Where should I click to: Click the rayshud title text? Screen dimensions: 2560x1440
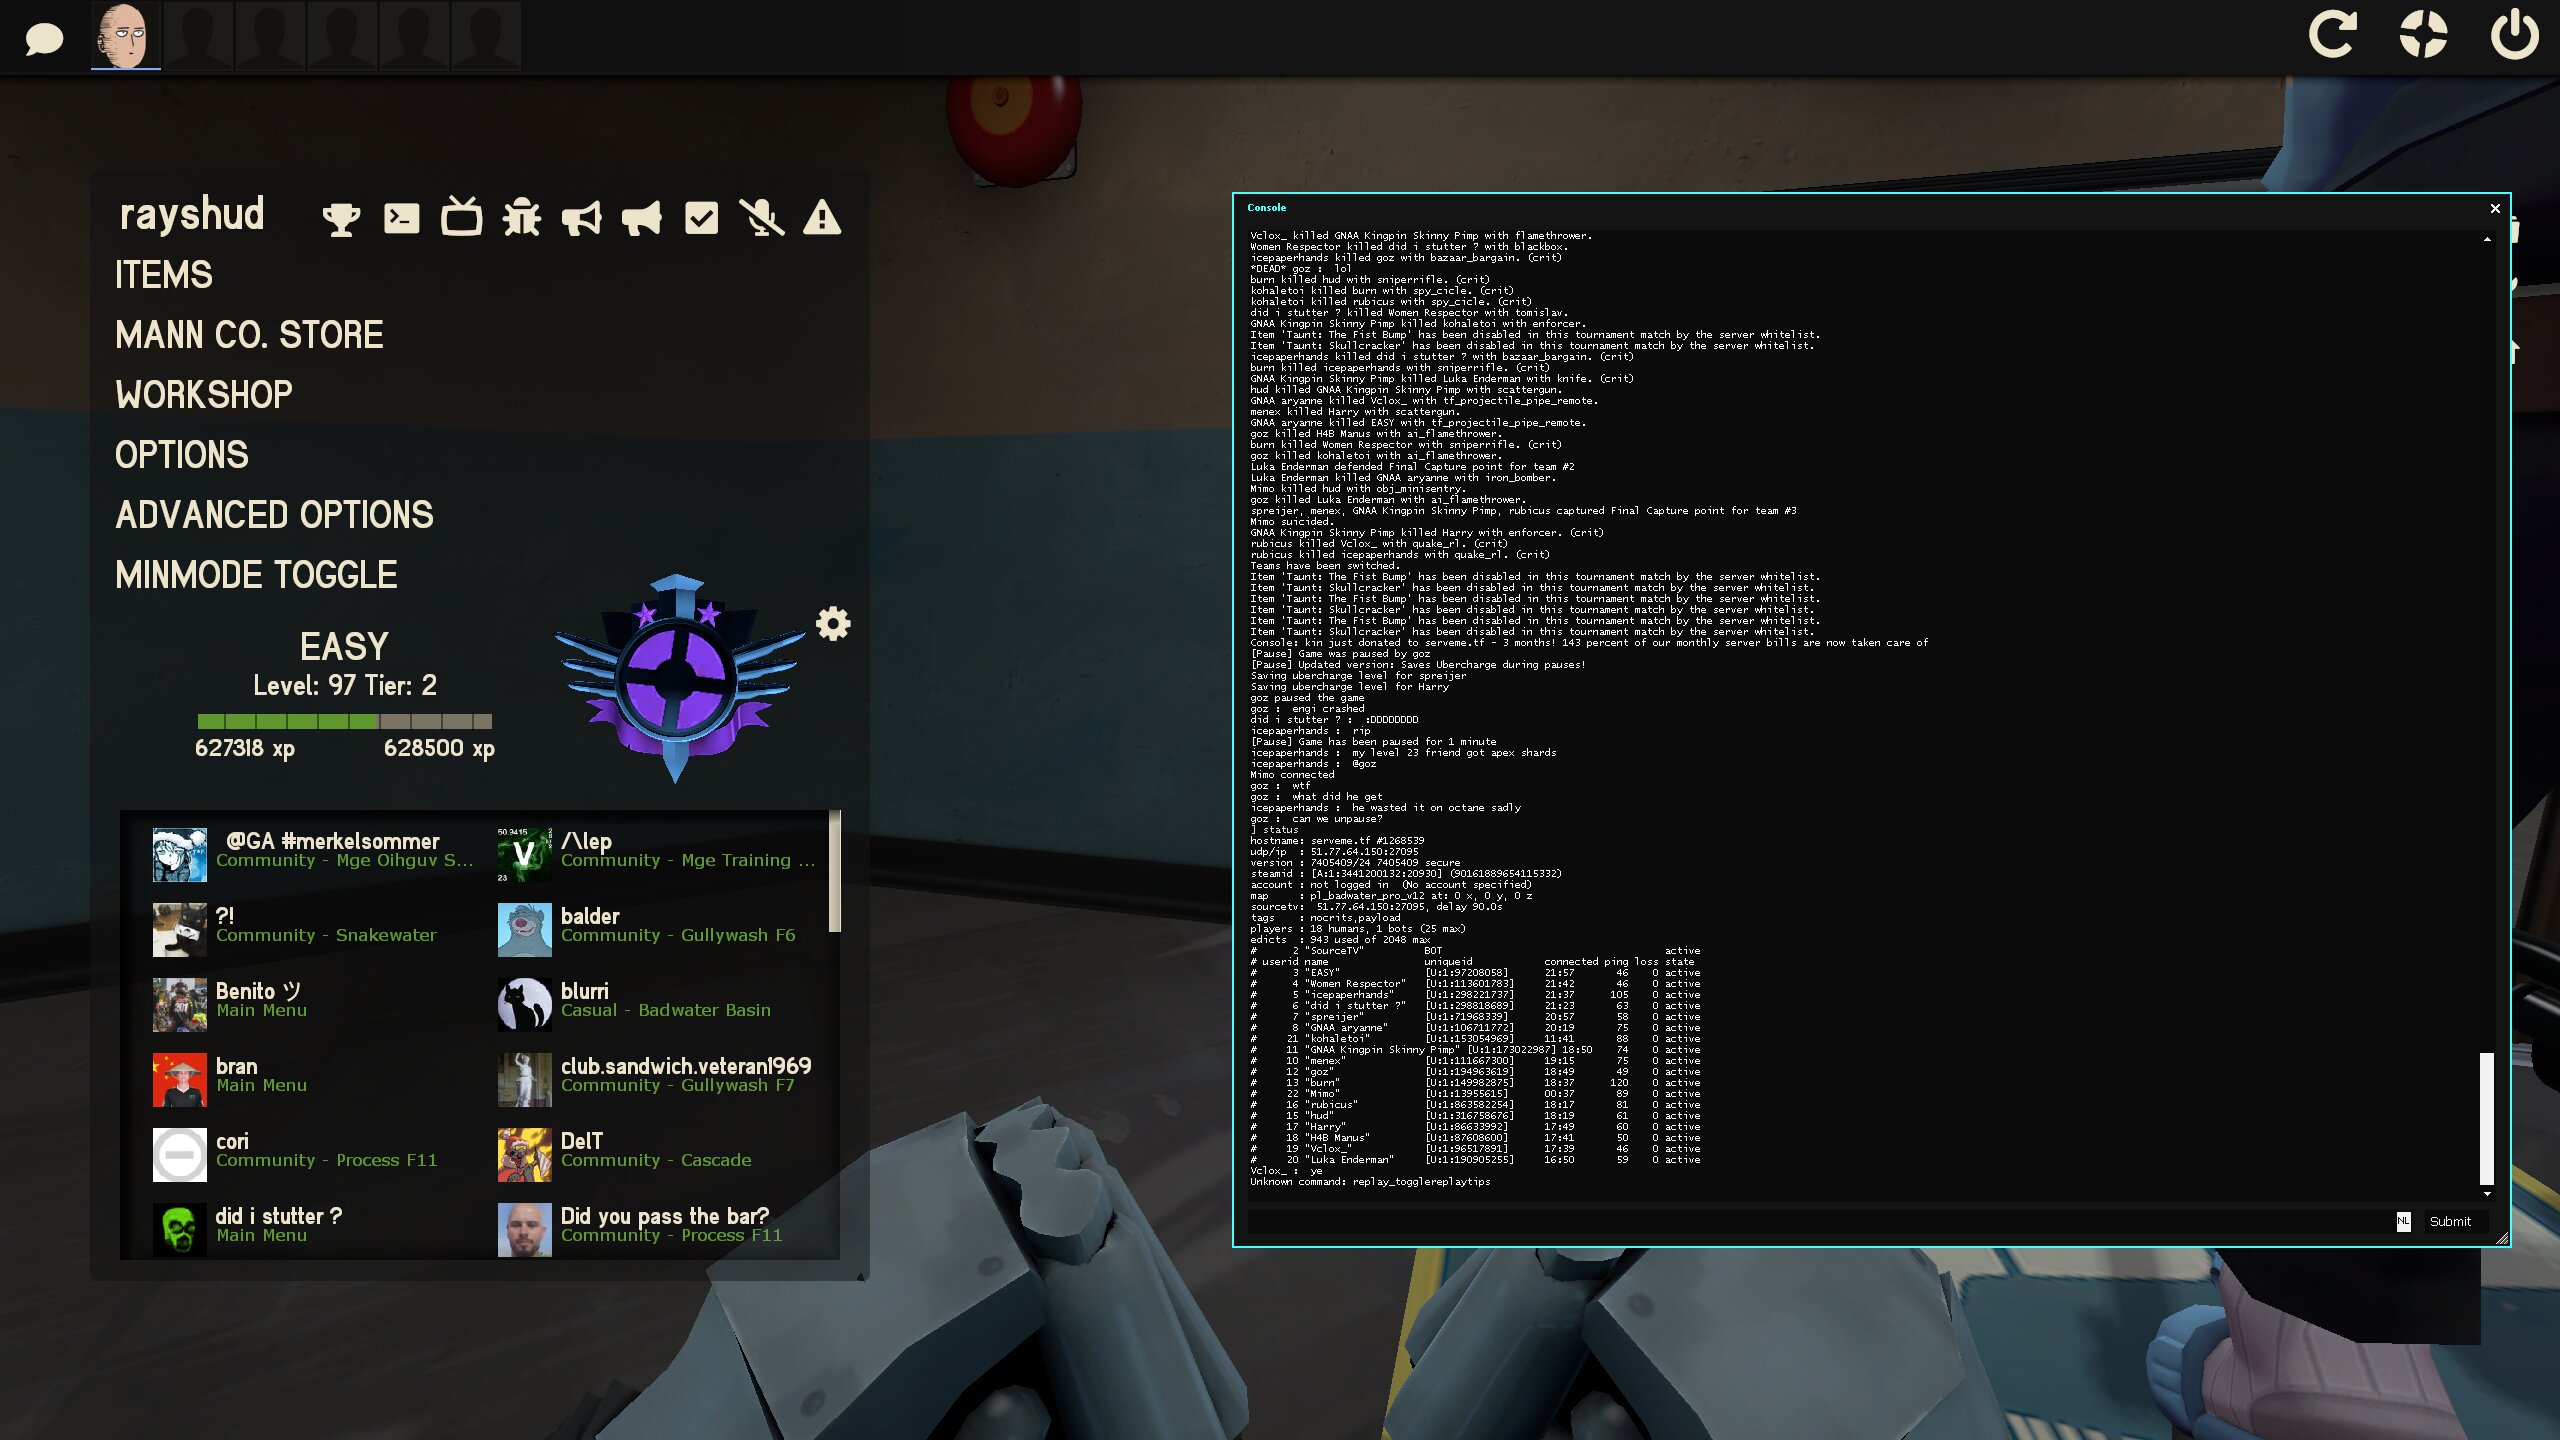point(192,214)
